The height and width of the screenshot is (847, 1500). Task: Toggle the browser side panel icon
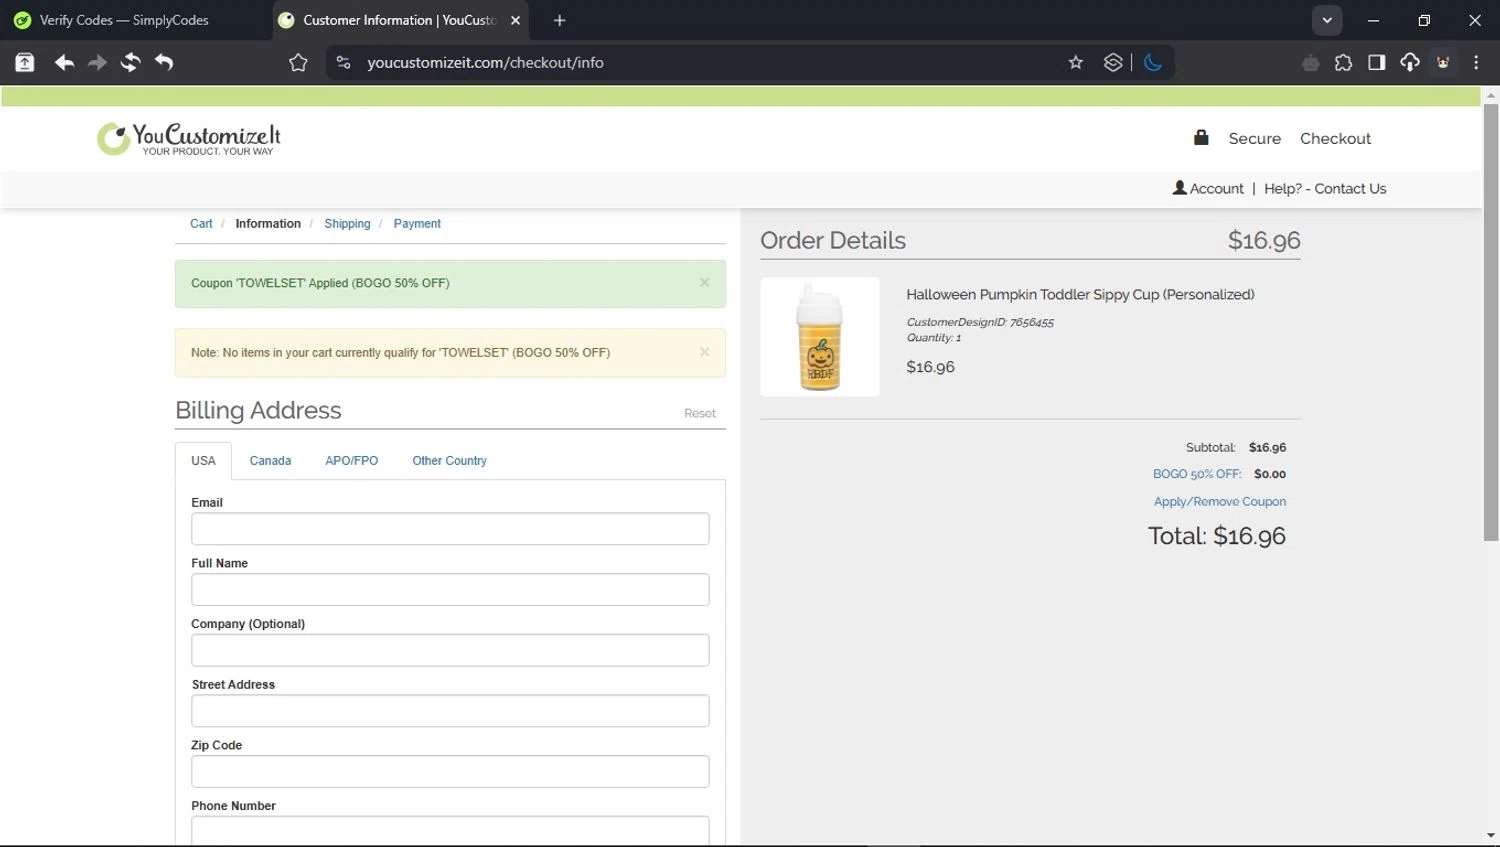(x=1377, y=62)
